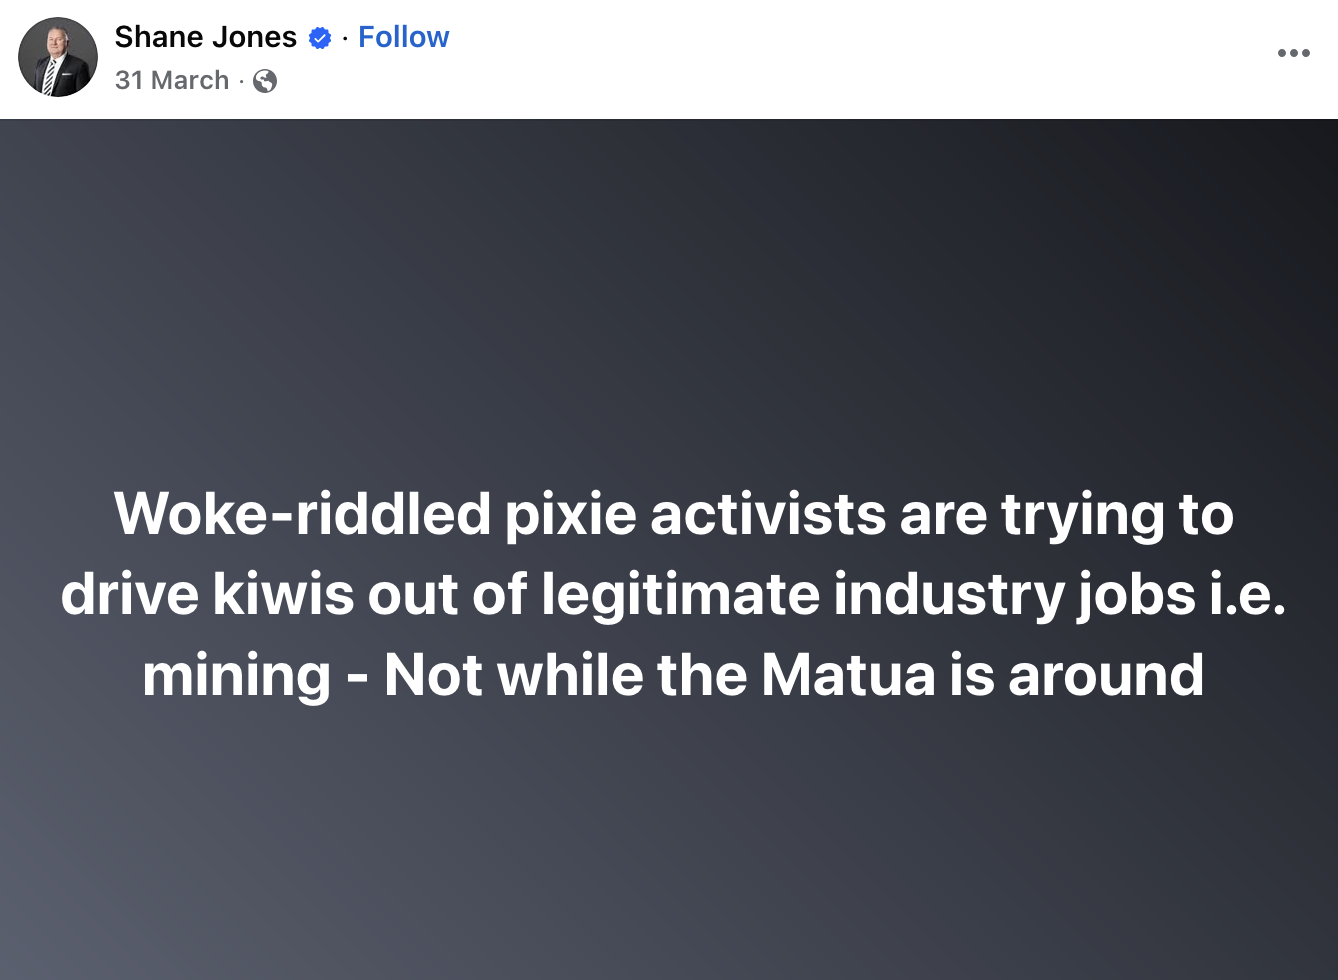Screen dimensions: 1338x980
Task: Click the blue verified badge
Action: (320, 38)
